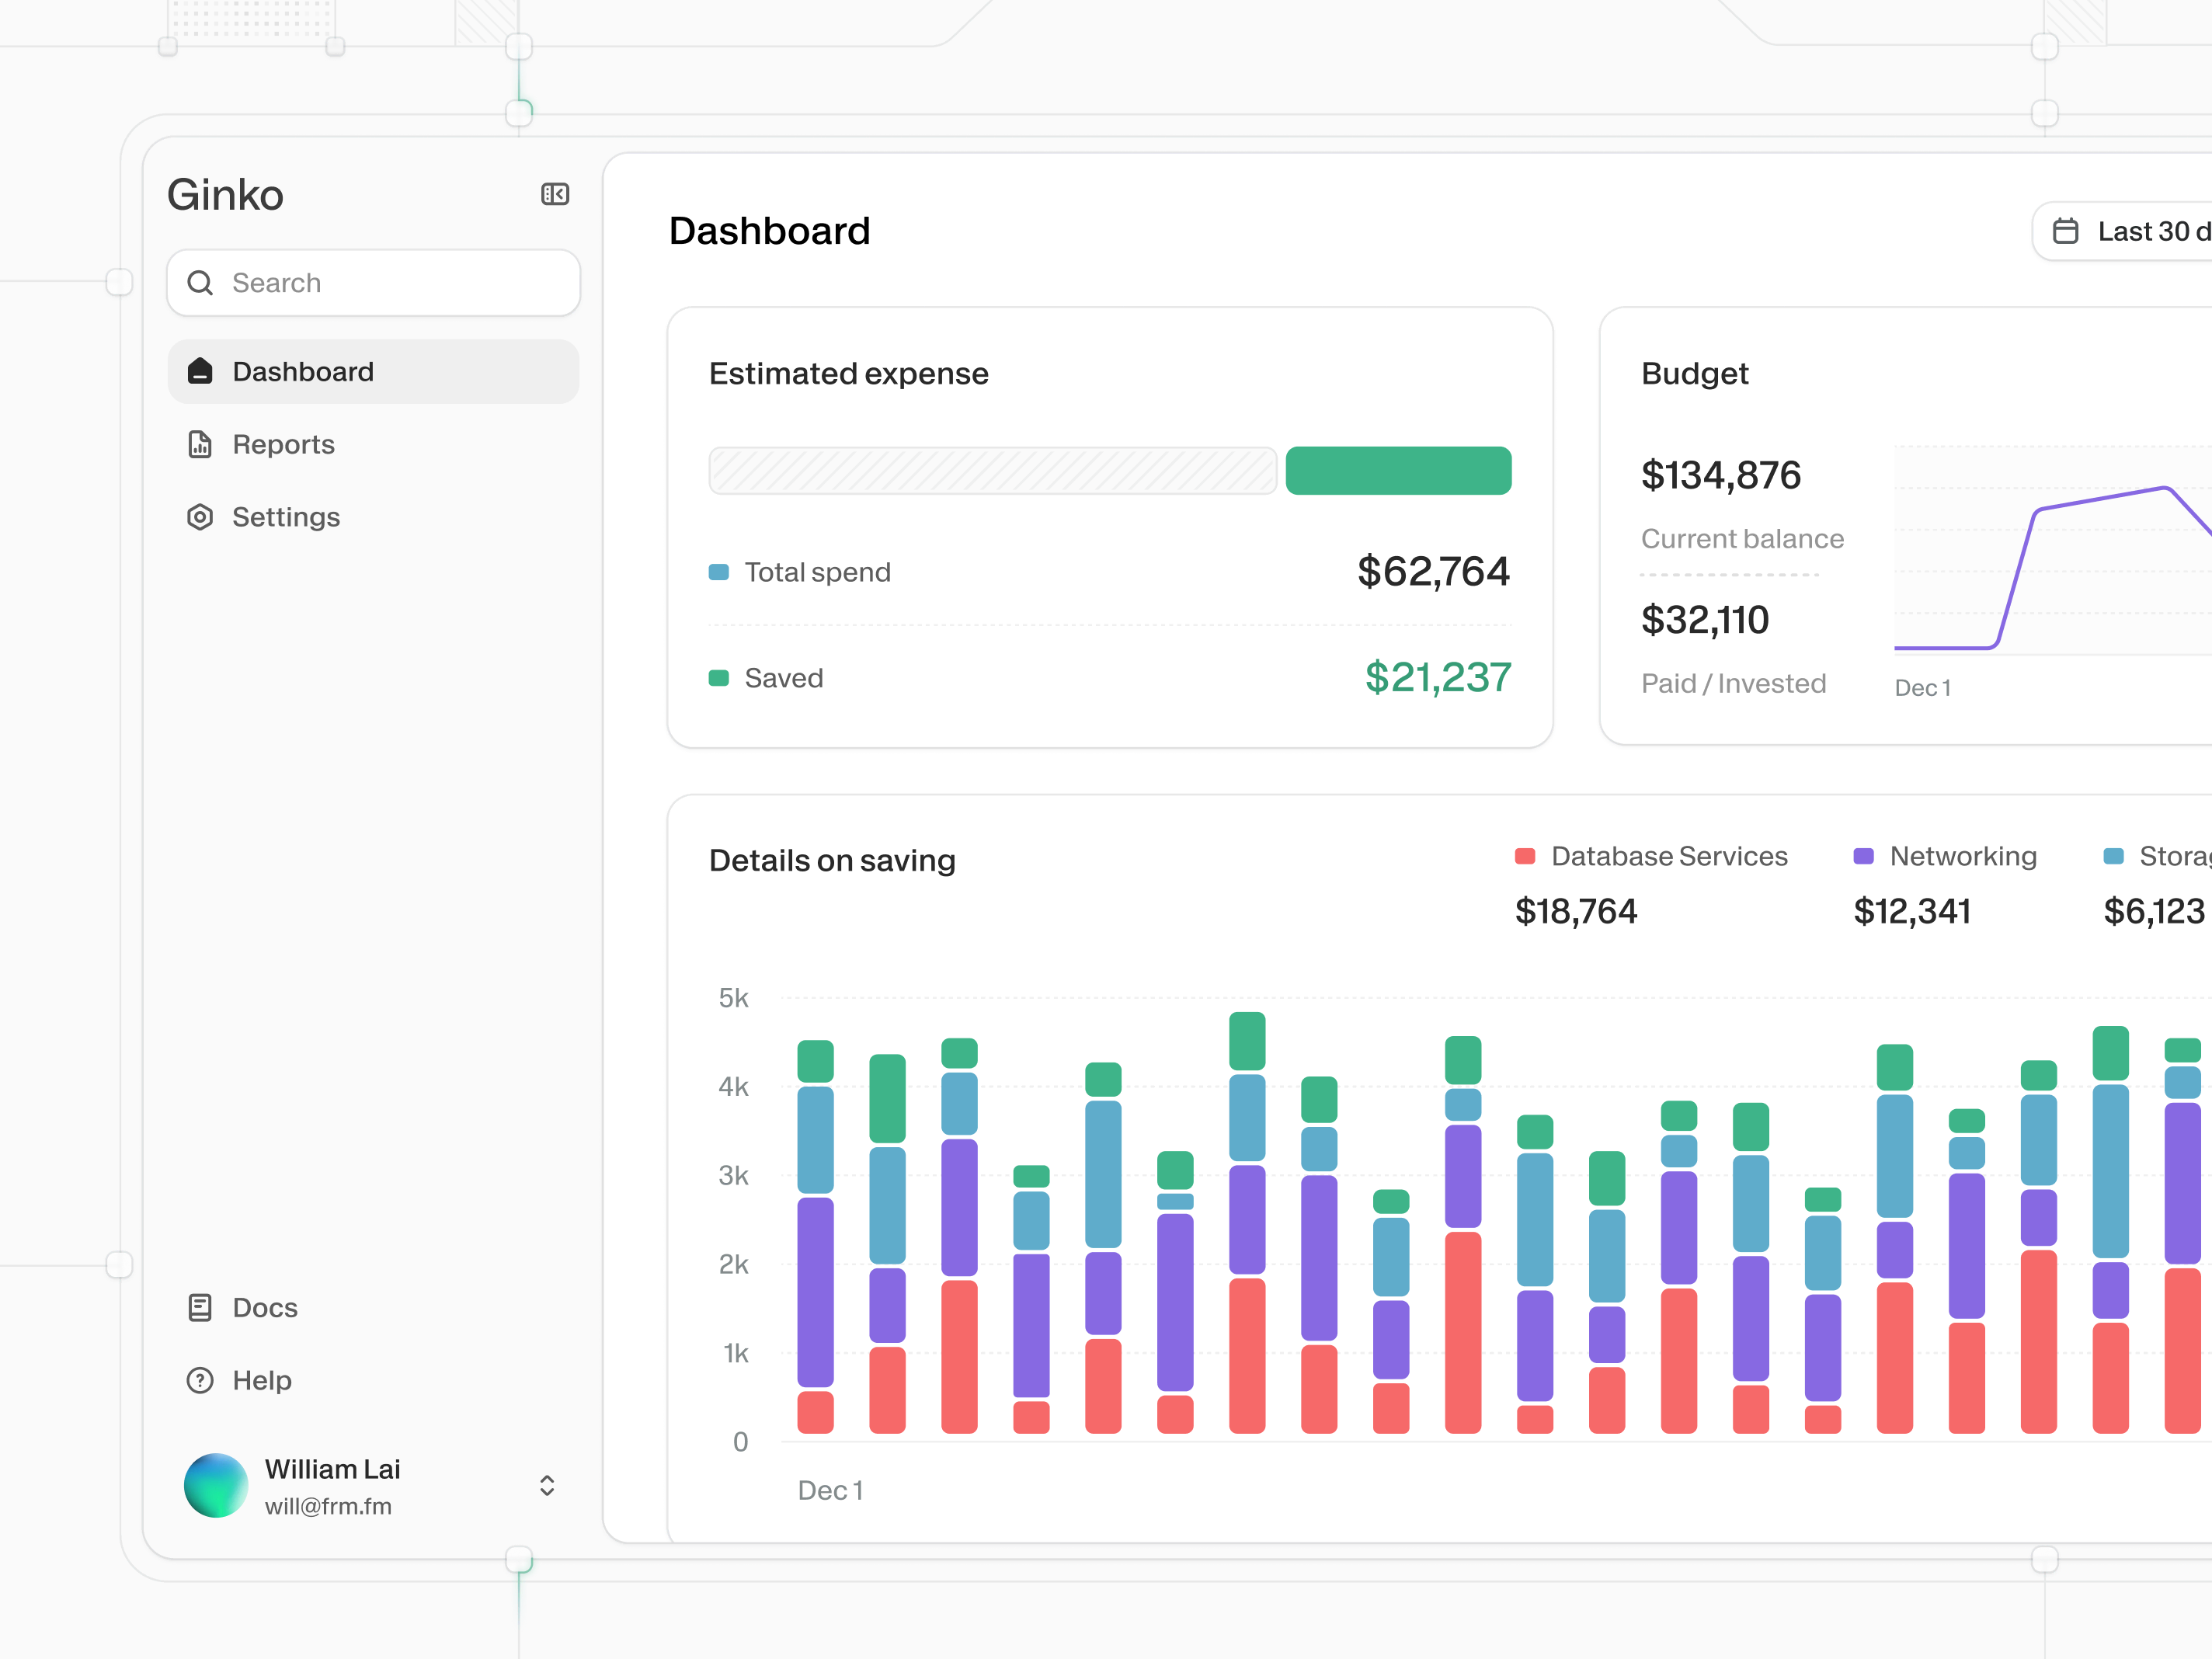Go to the Reports page
Viewport: 2212px width, 1659px height.
(x=284, y=444)
